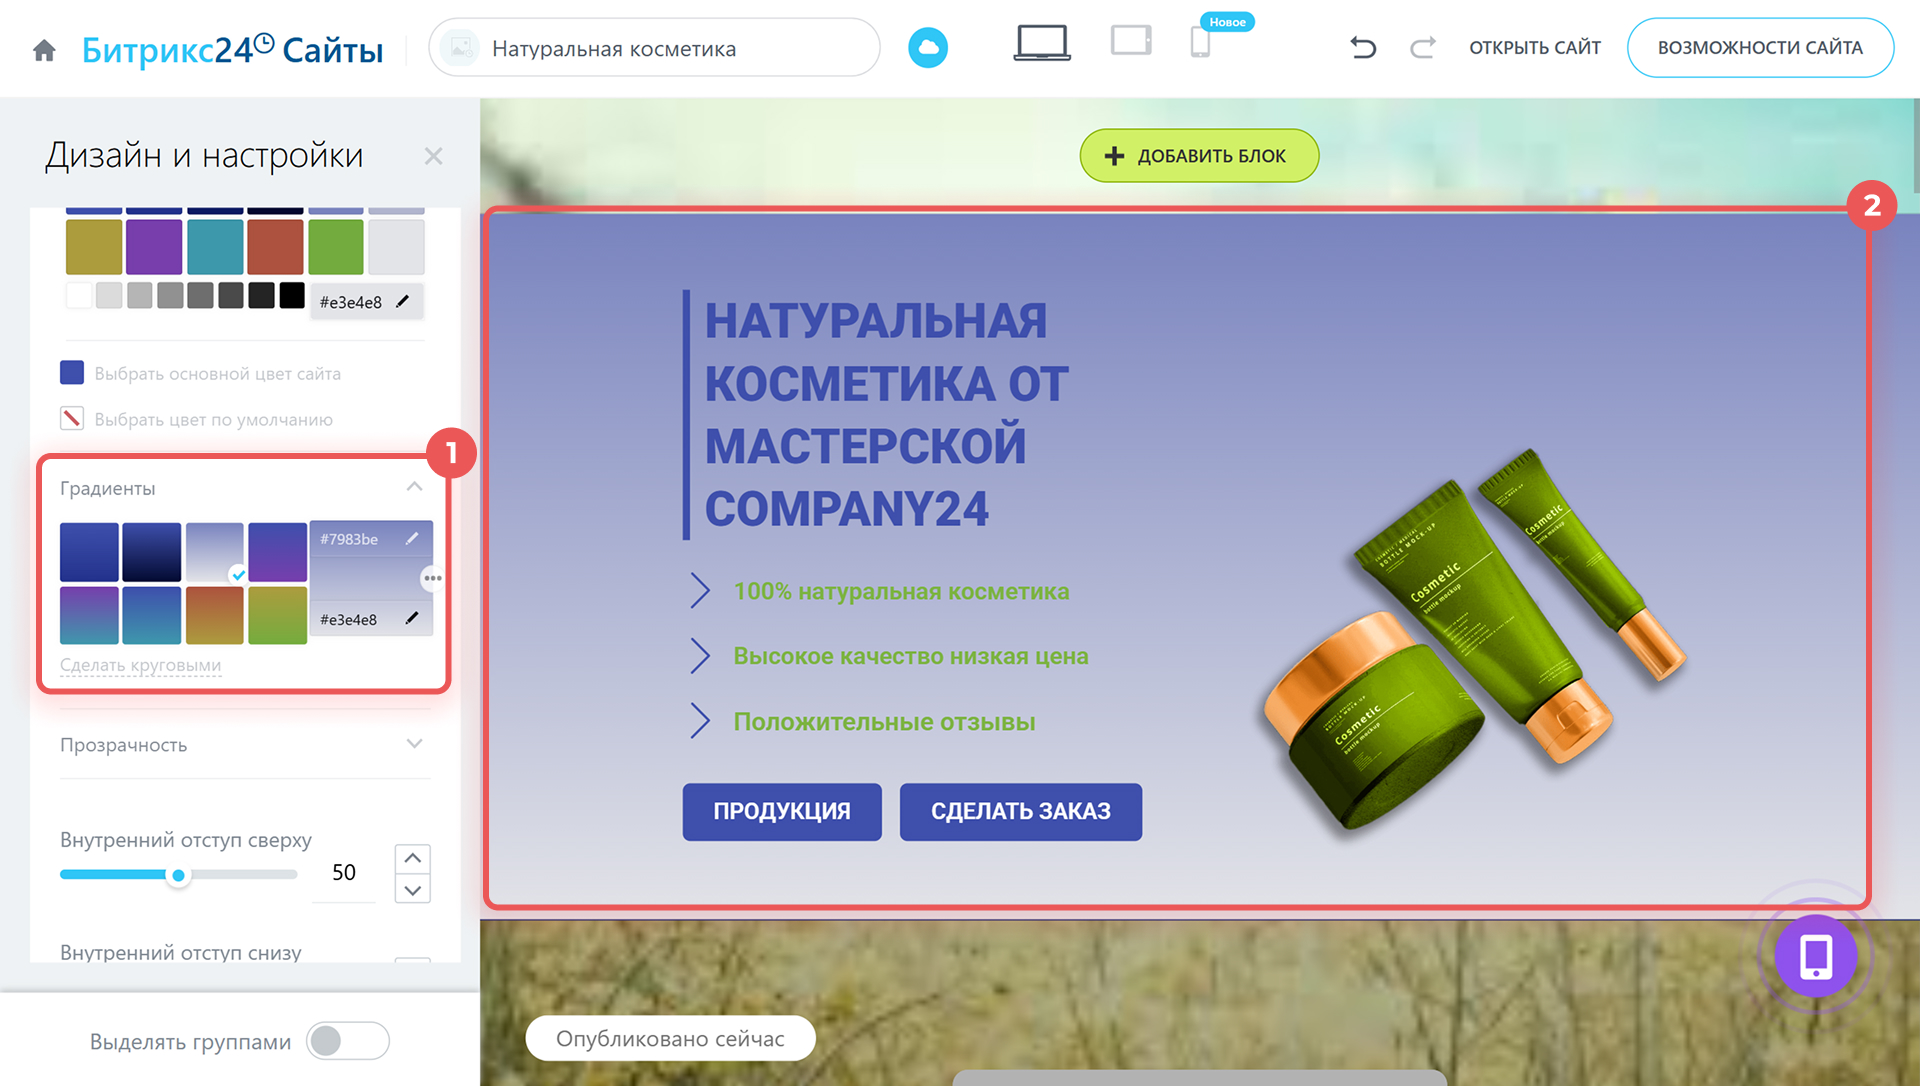The image size is (1920, 1086).
Task: Select the purple color swatch
Action: (x=154, y=247)
